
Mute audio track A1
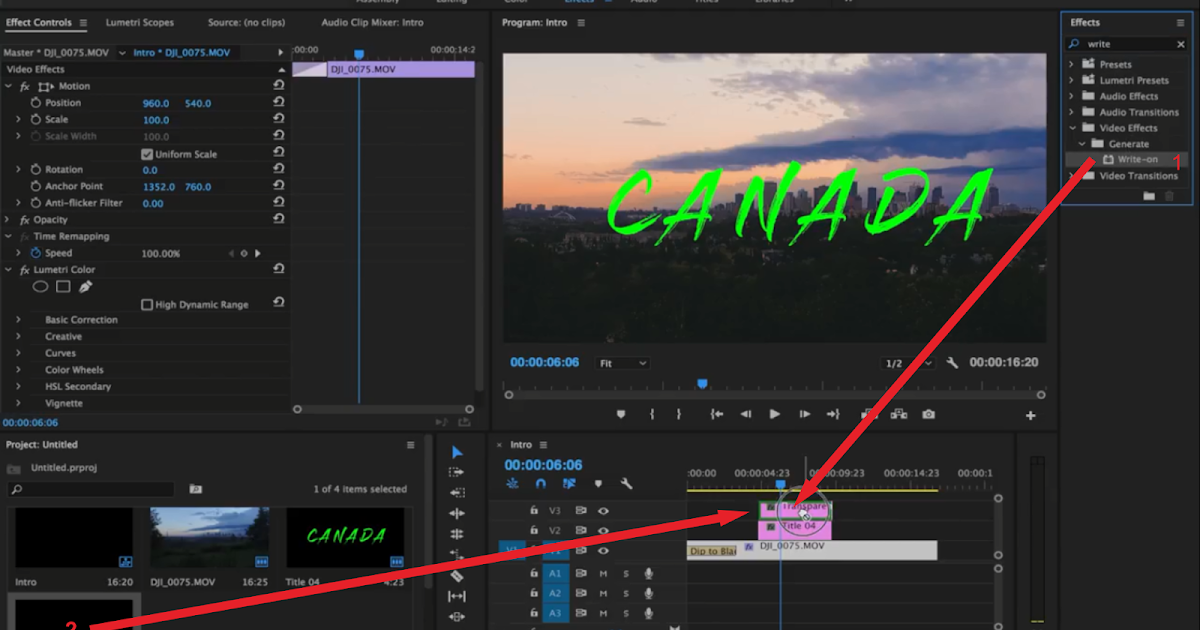pos(603,574)
